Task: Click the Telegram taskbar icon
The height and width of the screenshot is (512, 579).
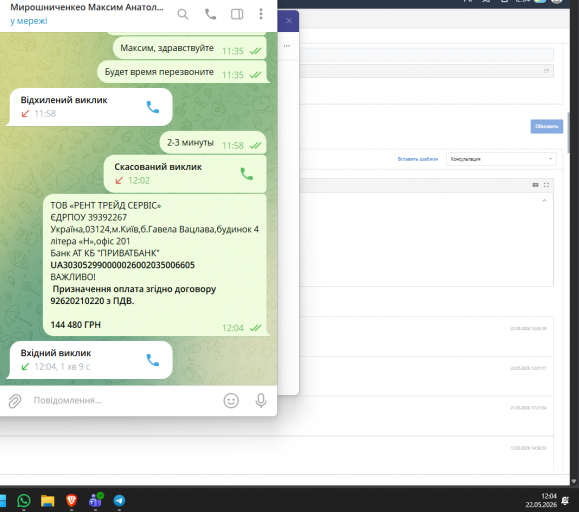Action: (119, 501)
